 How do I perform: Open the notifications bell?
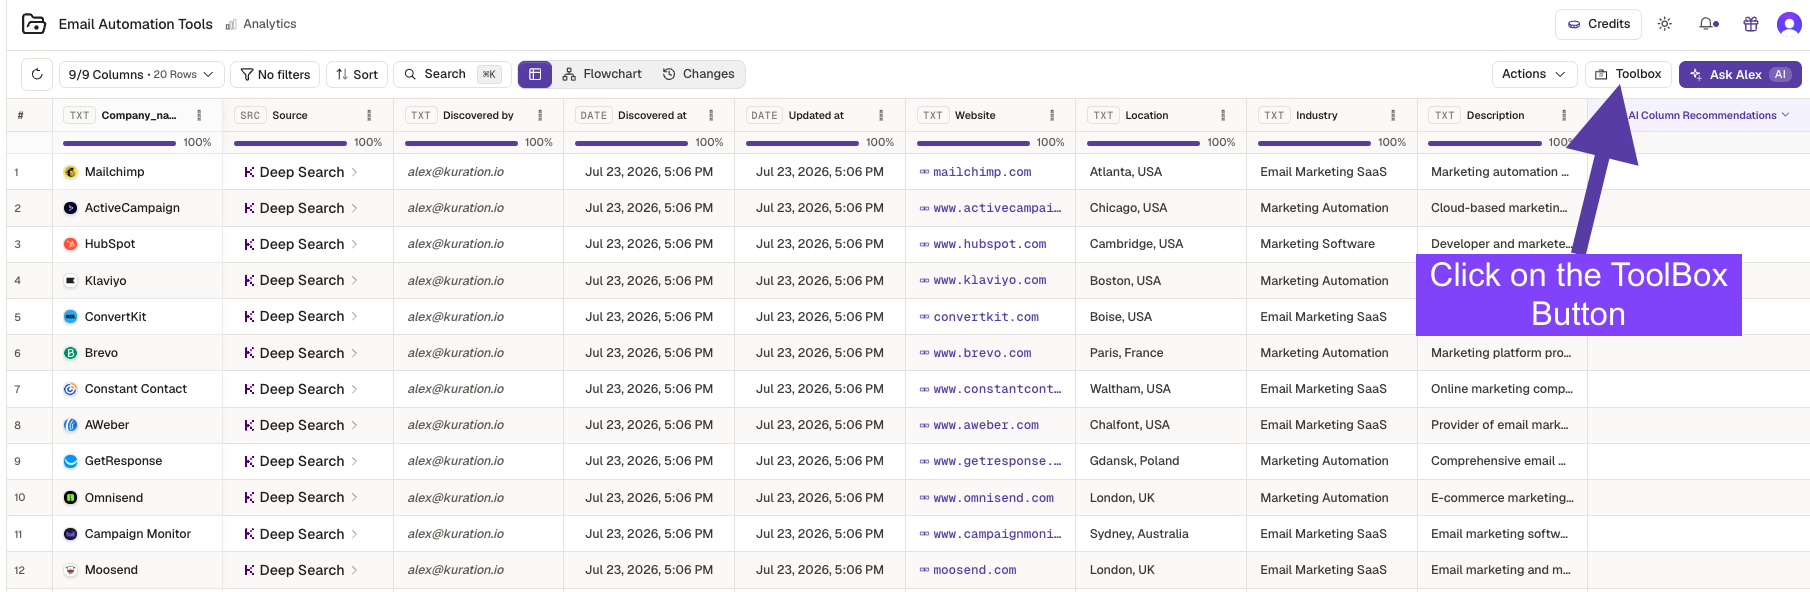point(1708,24)
